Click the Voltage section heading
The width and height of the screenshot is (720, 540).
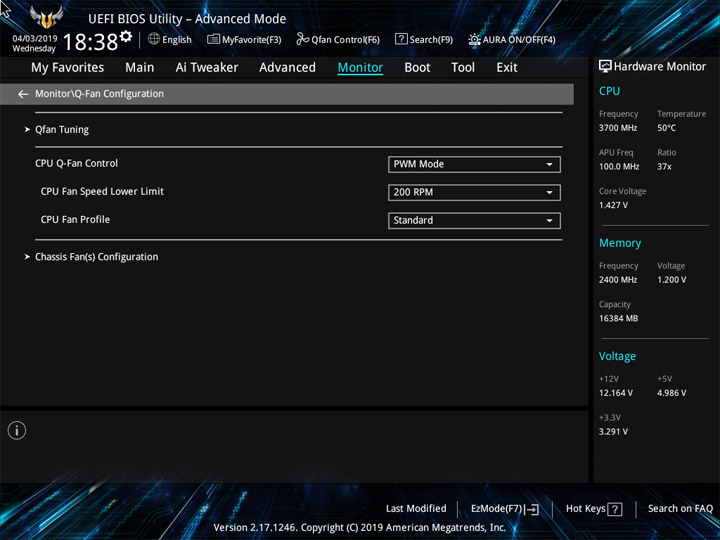point(617,356)
